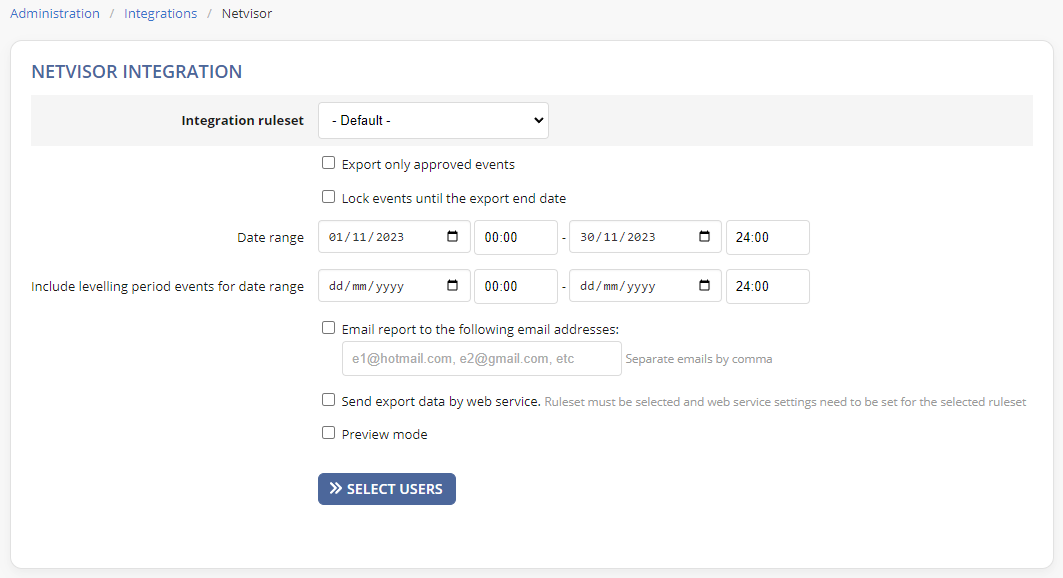This screenshot has height=578, width=1063.
Task: Open calendar picker for date range start
Action: [x=452, y=236]
